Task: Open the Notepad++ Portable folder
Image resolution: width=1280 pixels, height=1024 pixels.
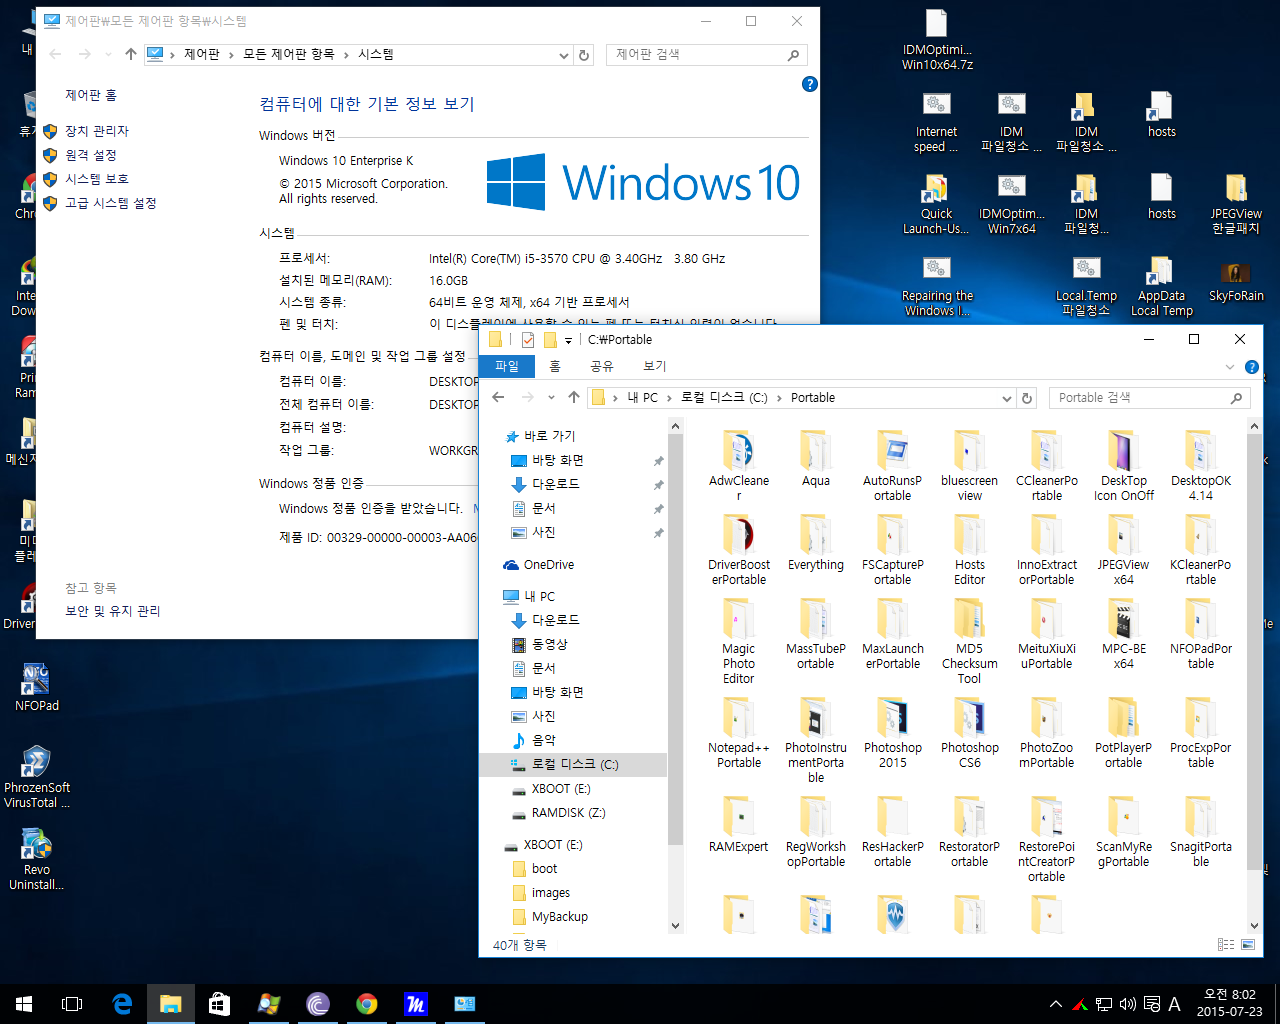Action: [x=739, y=734]
